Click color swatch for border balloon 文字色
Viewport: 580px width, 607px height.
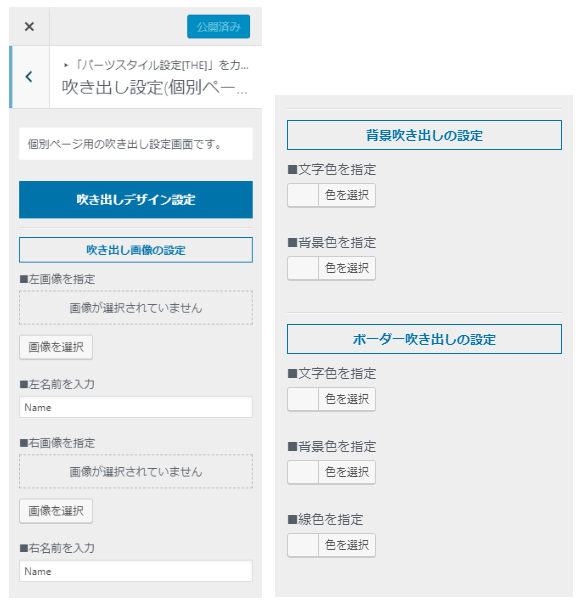[x=303, y=399]
